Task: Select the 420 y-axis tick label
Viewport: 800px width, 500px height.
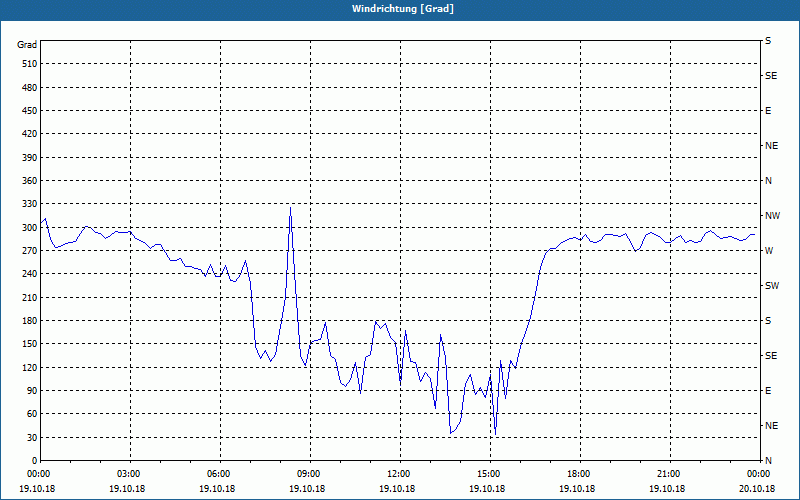Action: coord(29,134)
